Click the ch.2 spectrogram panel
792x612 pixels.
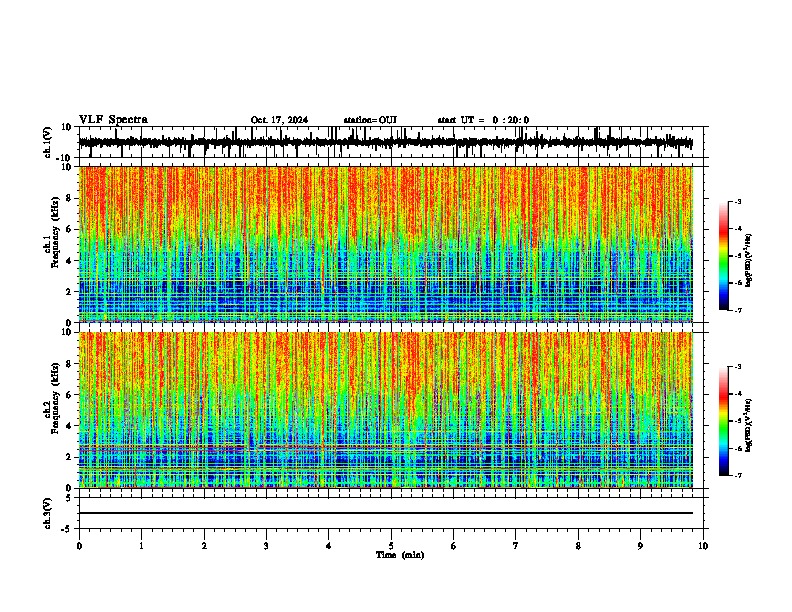tap(386, 410)
